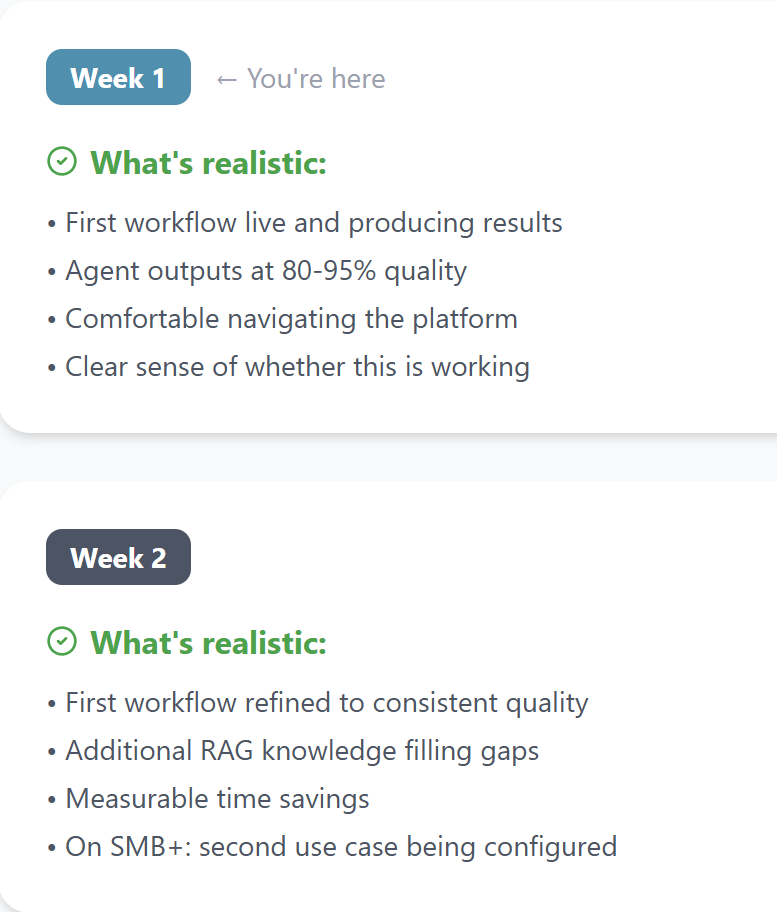
Task: Select "First workflow refined to consistent quality"
Action: (x=326, y=702)
